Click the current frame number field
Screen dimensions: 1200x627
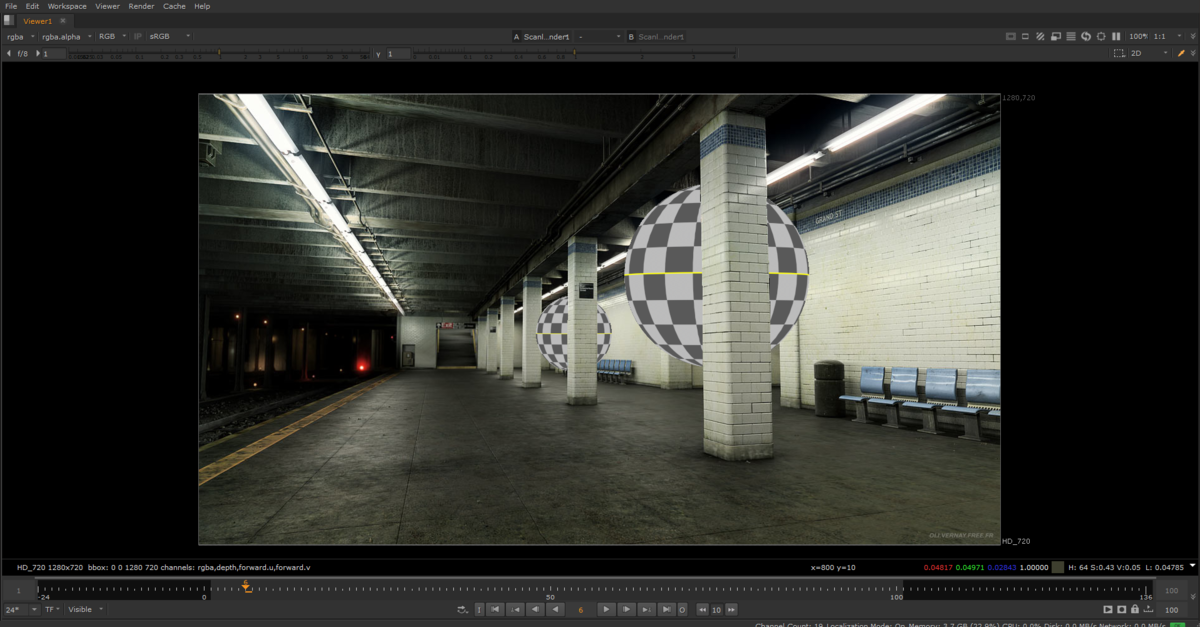[581, 609]
